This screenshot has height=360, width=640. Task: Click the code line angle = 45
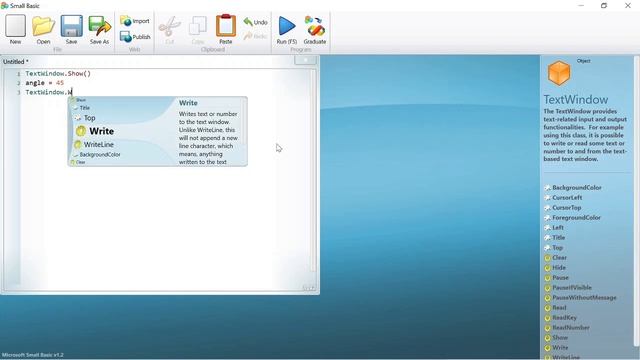tap(44, 83)
